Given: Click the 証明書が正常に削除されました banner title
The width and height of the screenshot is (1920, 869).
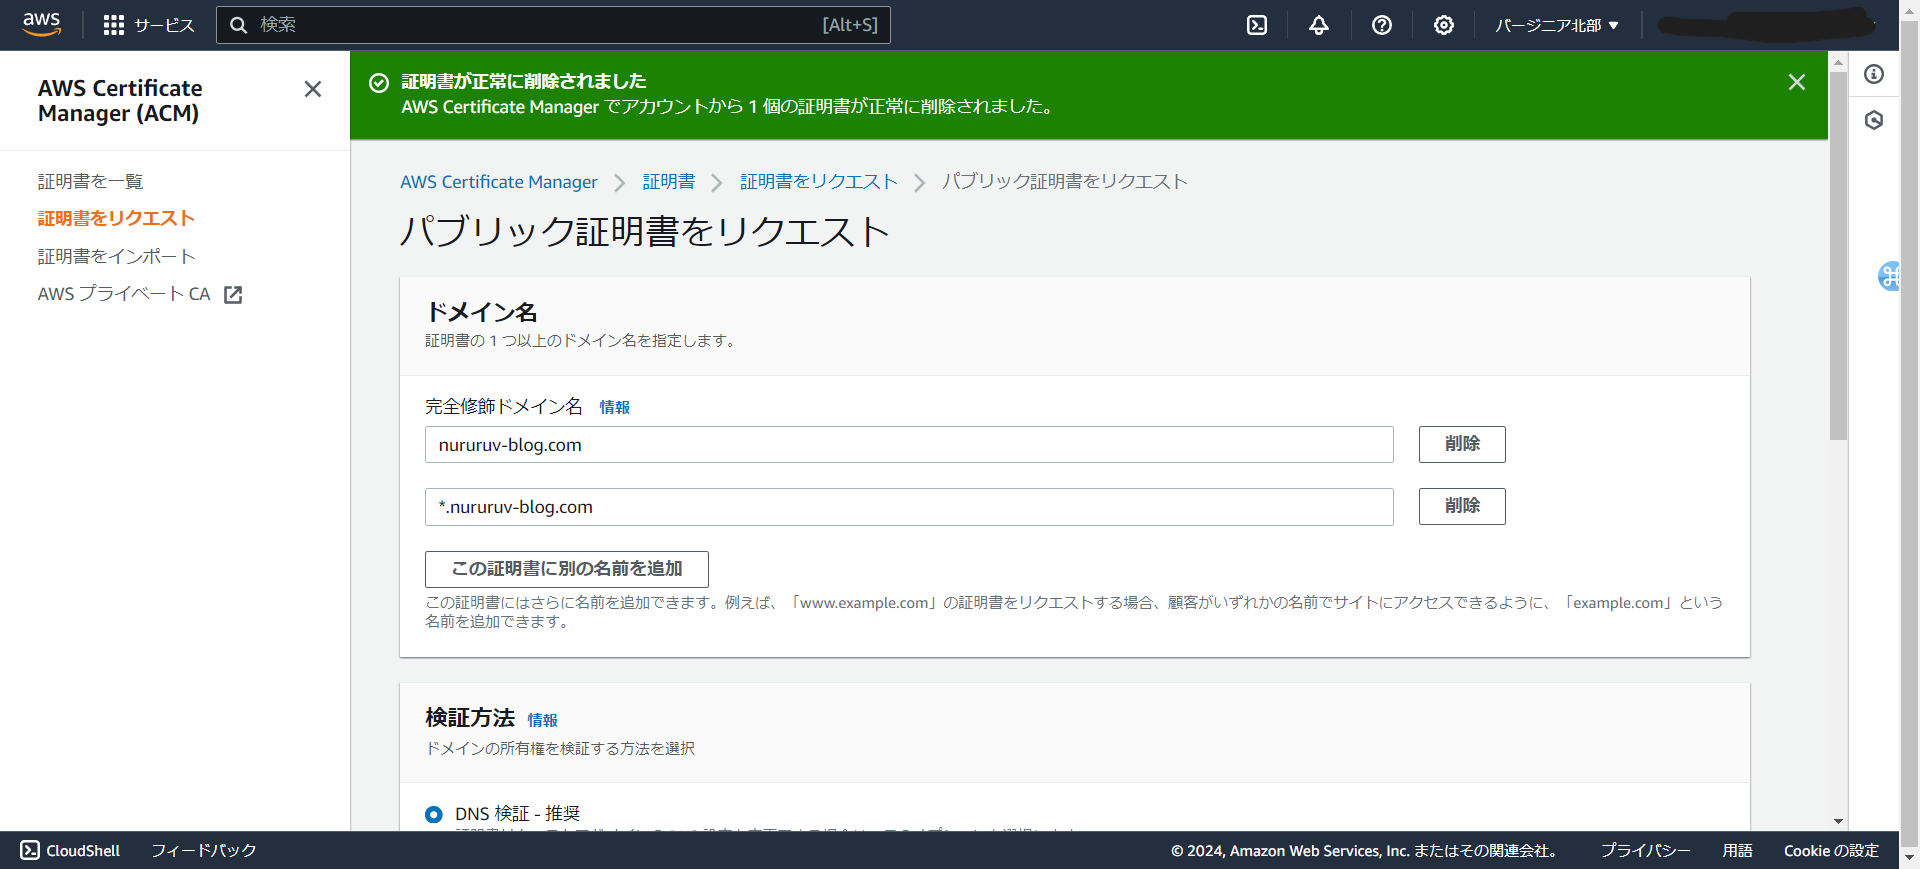Looking at the screenshot, I should point(524,81).
